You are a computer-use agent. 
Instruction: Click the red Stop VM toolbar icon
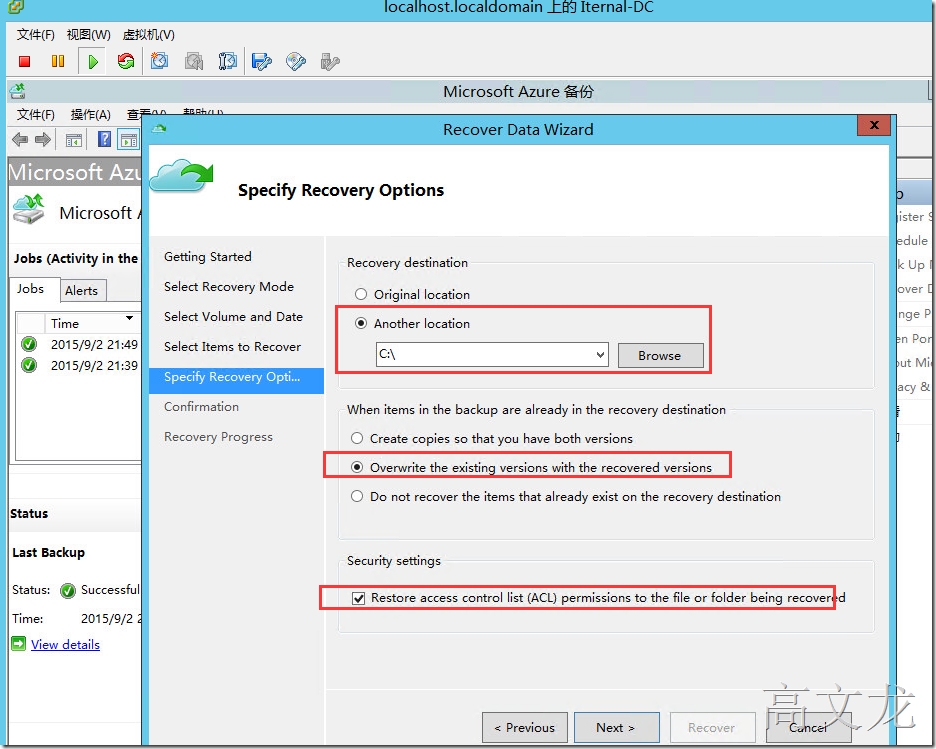click(x=24, y=61)
